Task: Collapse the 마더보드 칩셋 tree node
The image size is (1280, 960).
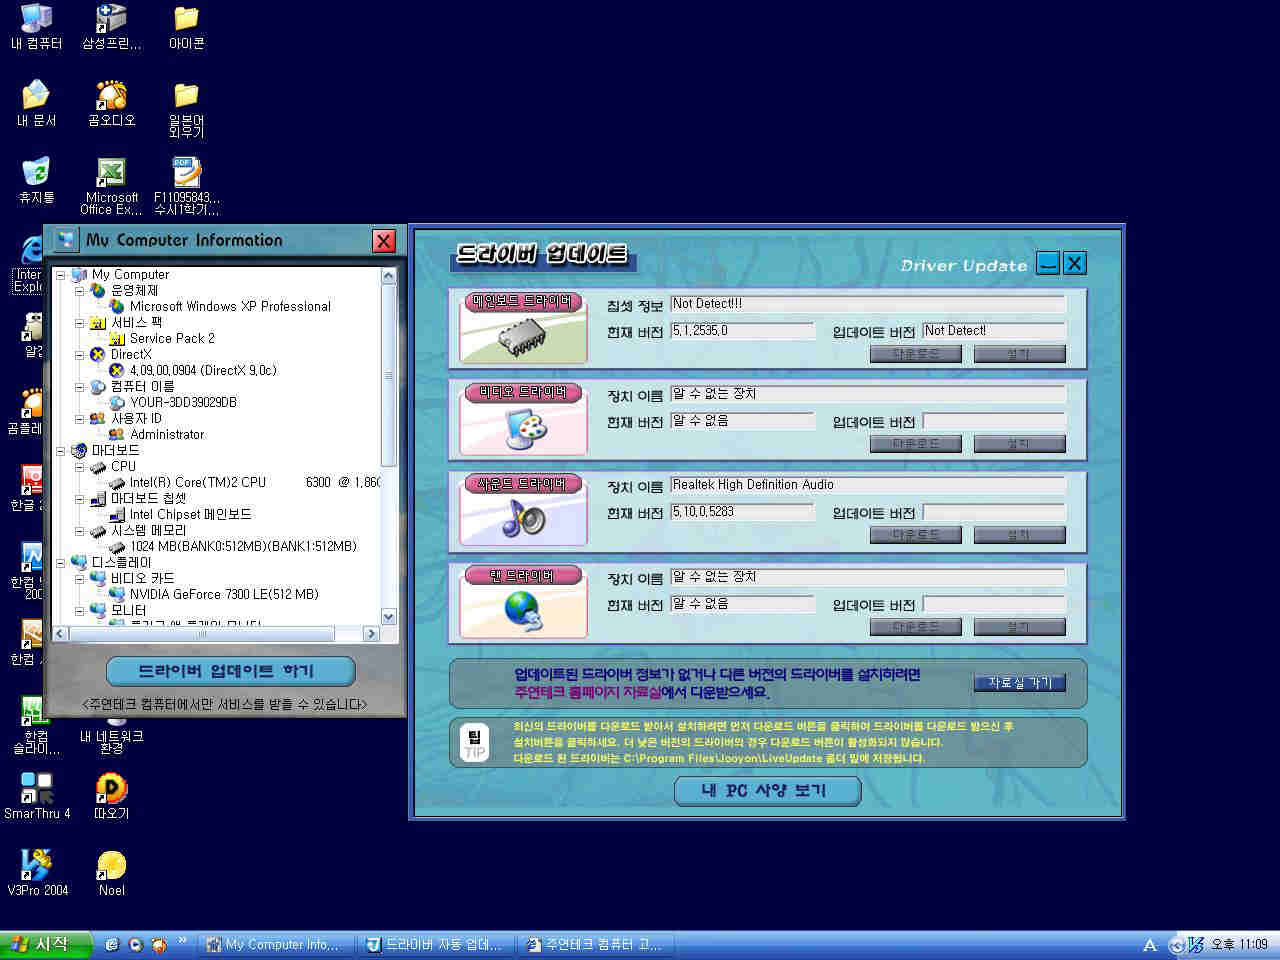Action: tap(79, 498)
